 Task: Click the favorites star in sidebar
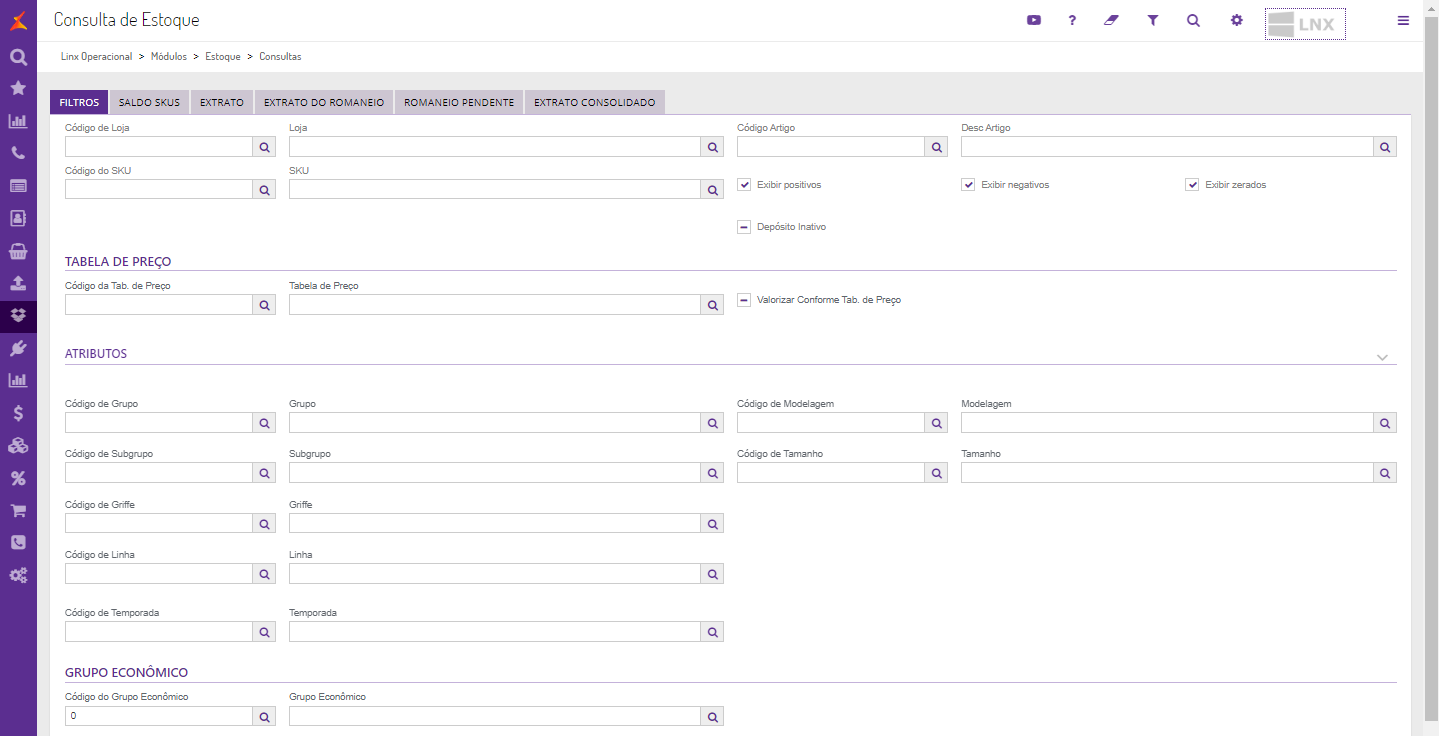point(18,88)
